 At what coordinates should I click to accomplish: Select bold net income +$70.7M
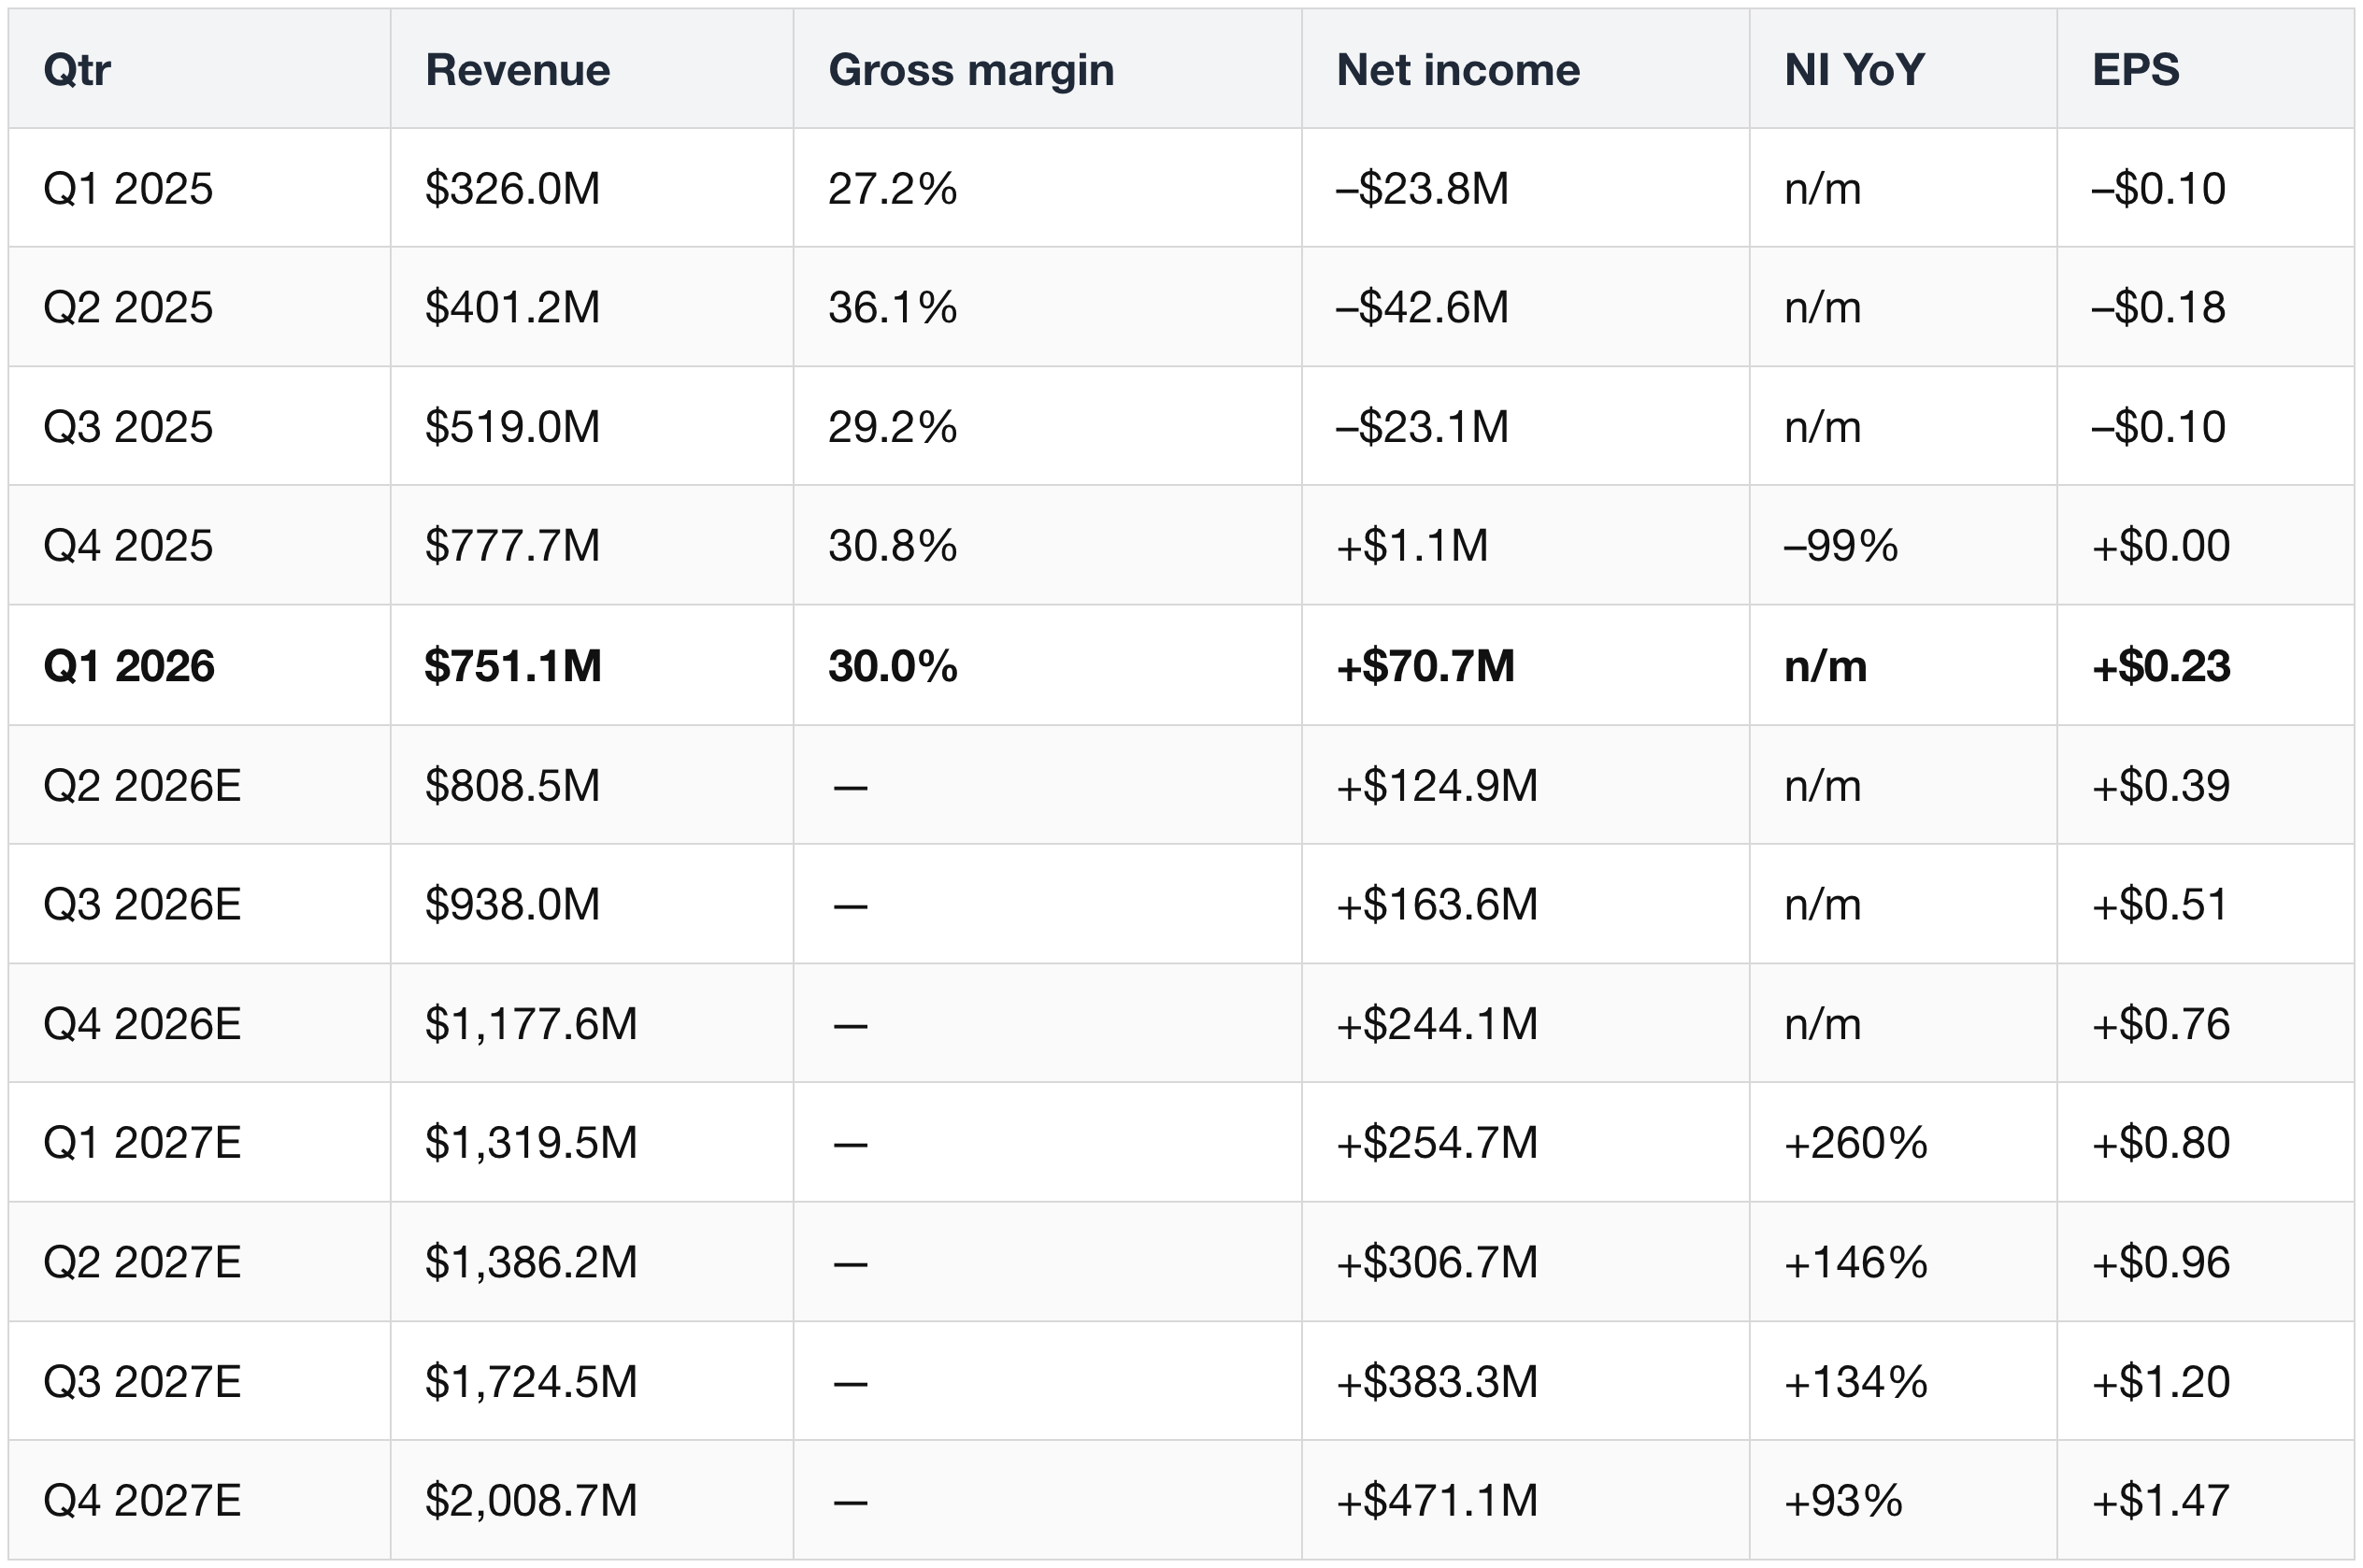1425,666
